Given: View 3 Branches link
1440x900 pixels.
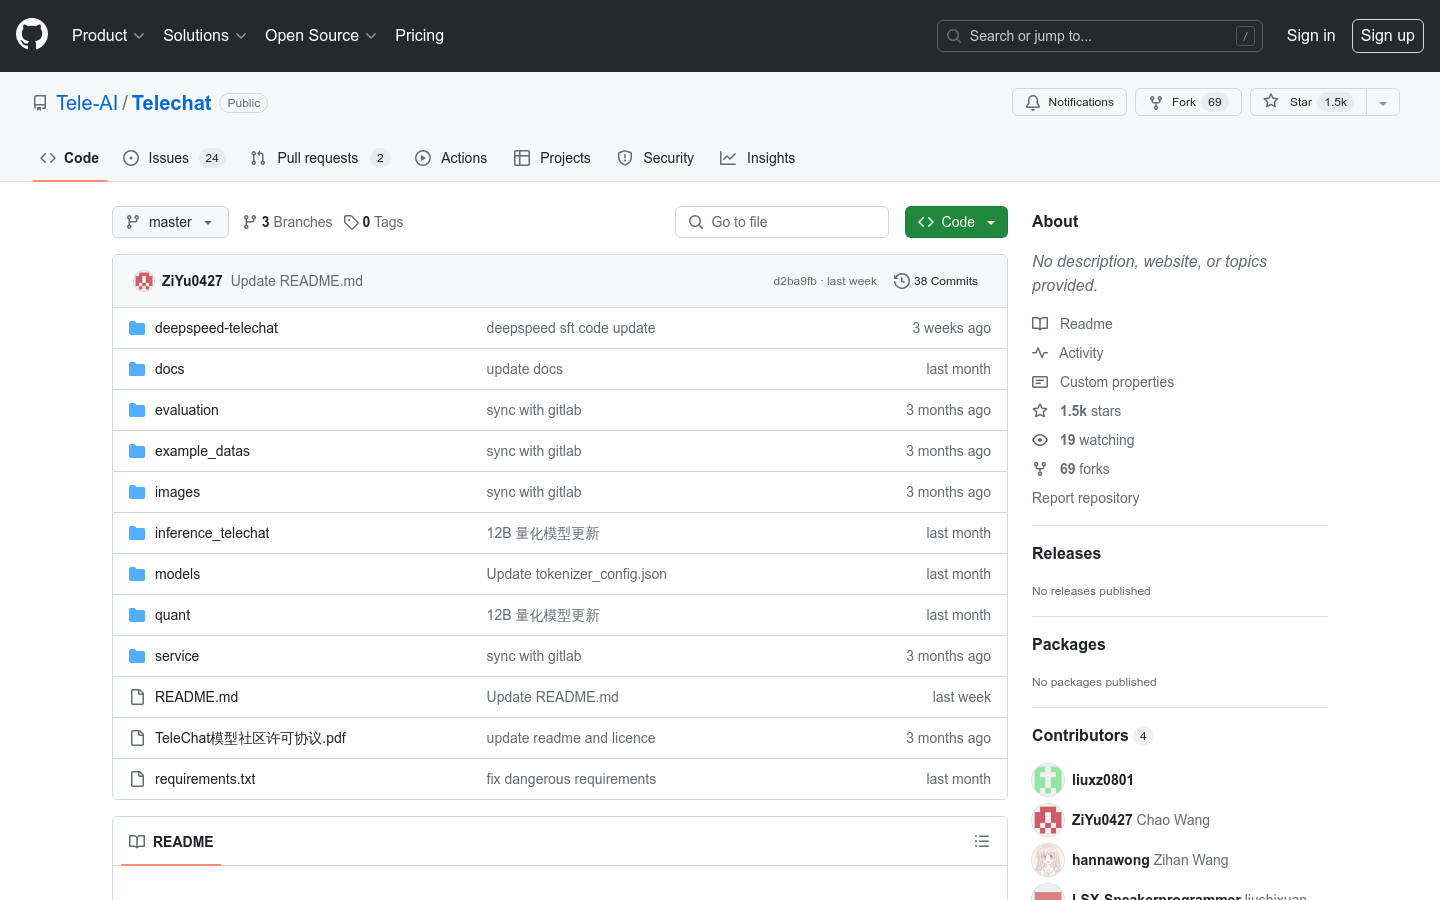Looking at the screenshot, I should [x=288, y=222].
